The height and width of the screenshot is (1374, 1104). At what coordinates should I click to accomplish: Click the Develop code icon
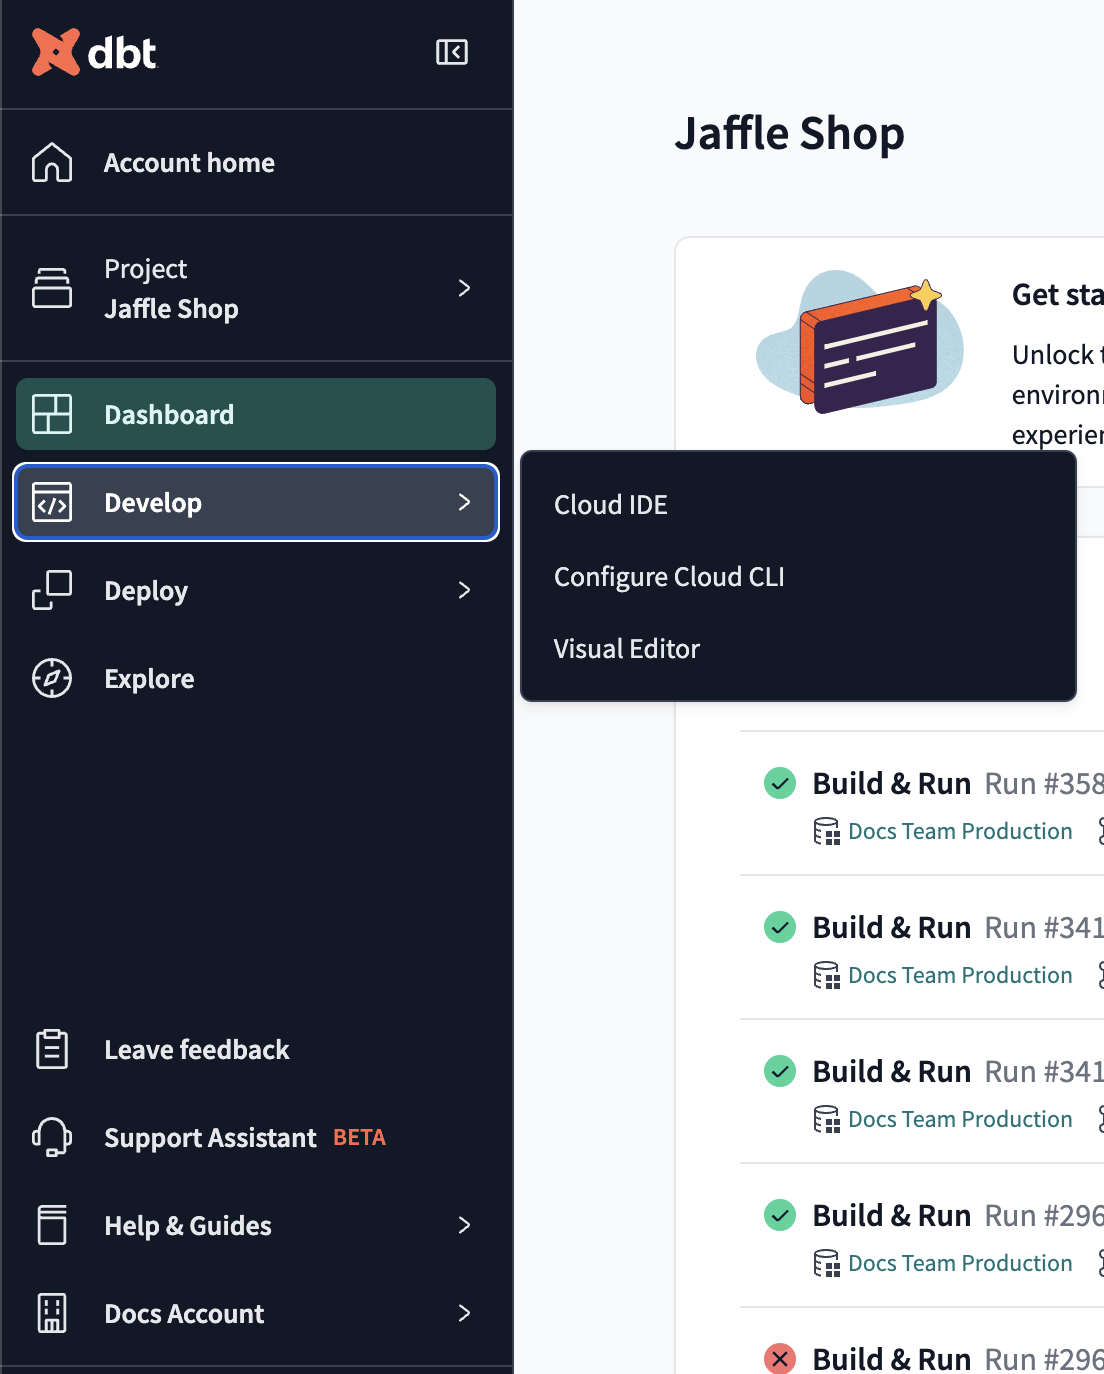tap(52, 503)
